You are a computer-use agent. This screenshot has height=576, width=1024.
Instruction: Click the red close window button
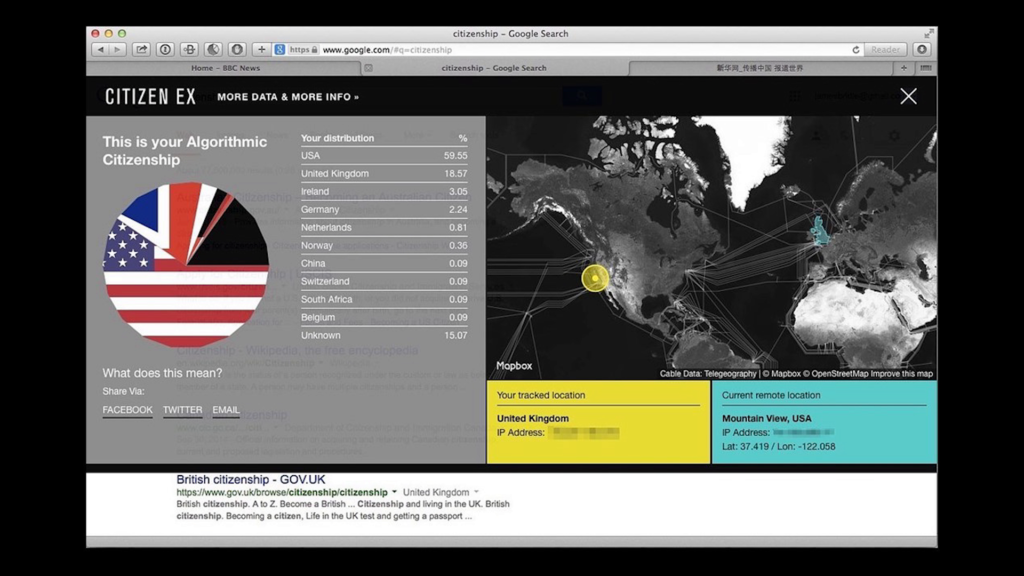click(95, 33)
